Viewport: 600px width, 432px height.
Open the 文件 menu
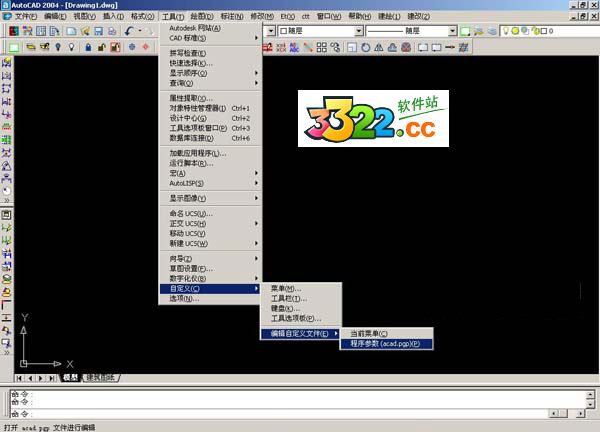[x=26, y=16]
